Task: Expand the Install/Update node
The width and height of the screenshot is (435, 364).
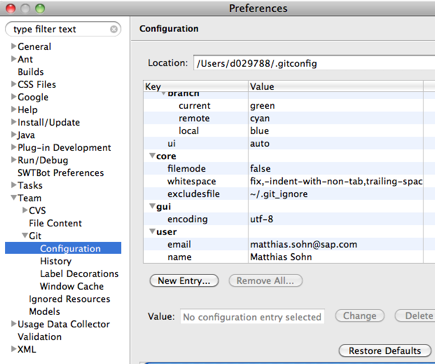Action: coord(14,122)
